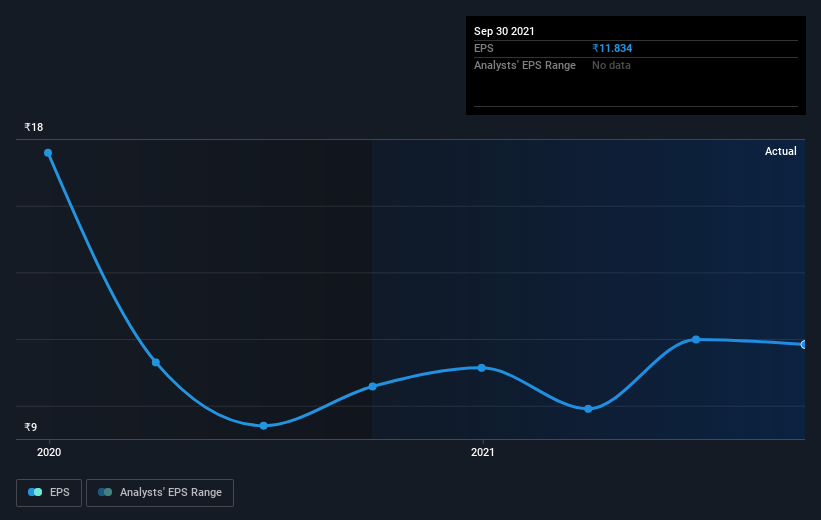Click the 'No data' analysts range value
The width and height of the screenshot is (821, 520).
(x=611, y=65)
